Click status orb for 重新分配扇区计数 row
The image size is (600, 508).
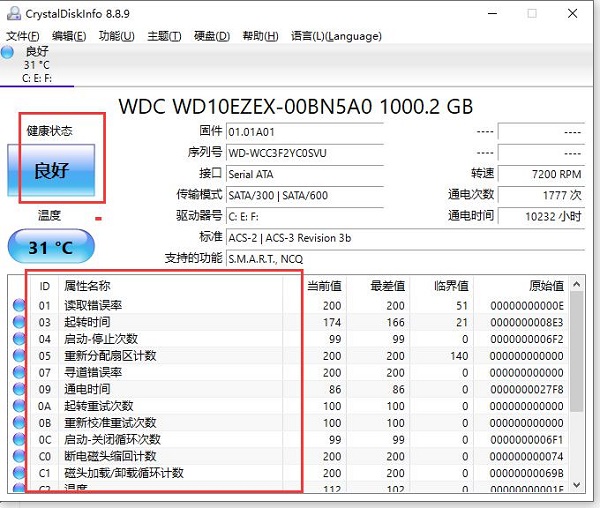[18, 356]
